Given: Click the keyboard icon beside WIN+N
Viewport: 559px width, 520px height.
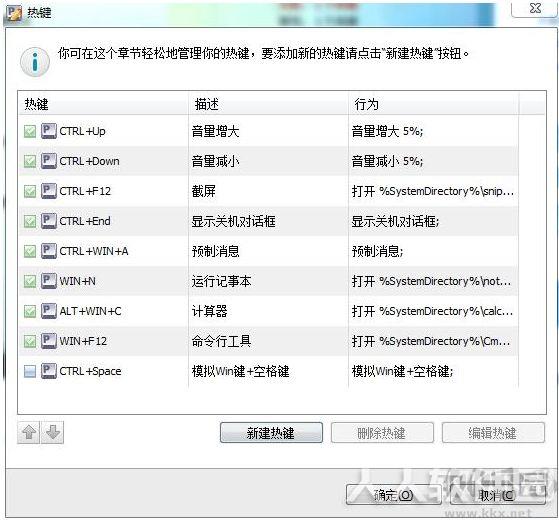Looking at the screenshot, I should (49, 280).
